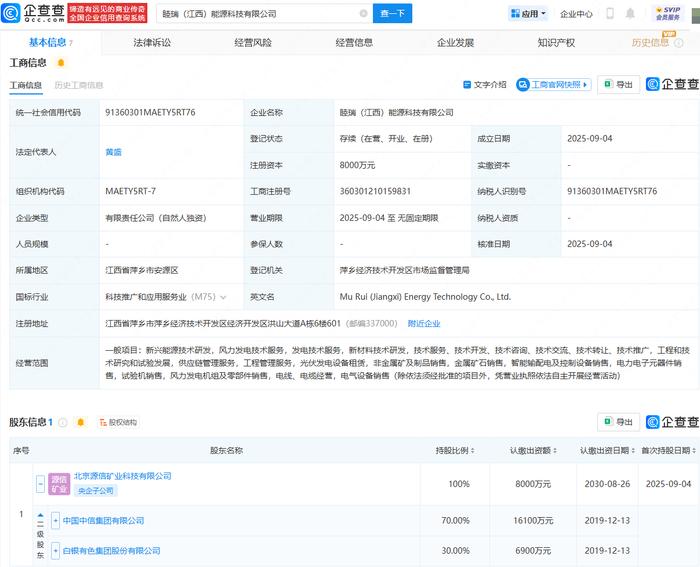Screen dimensions: 700x567
Task: Click the 源信矿业 company logo thumbnail
Action: [x=59, y=484]
